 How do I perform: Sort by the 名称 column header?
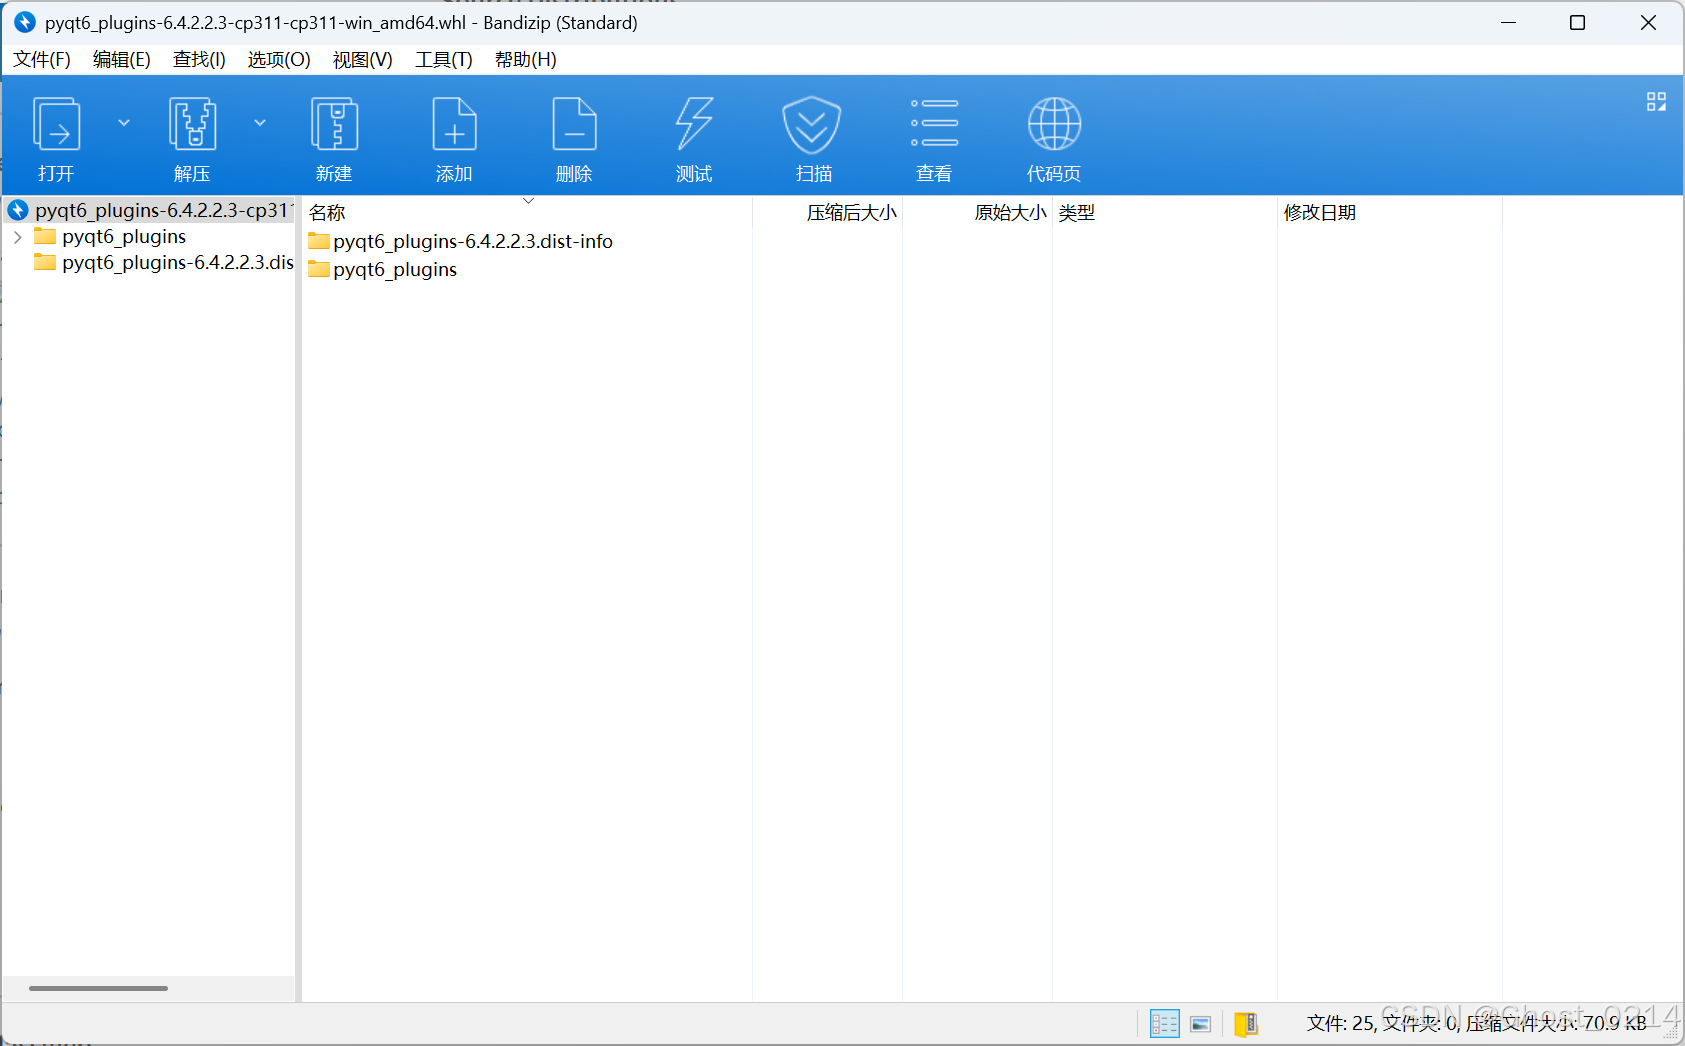(x=327, y=213)
